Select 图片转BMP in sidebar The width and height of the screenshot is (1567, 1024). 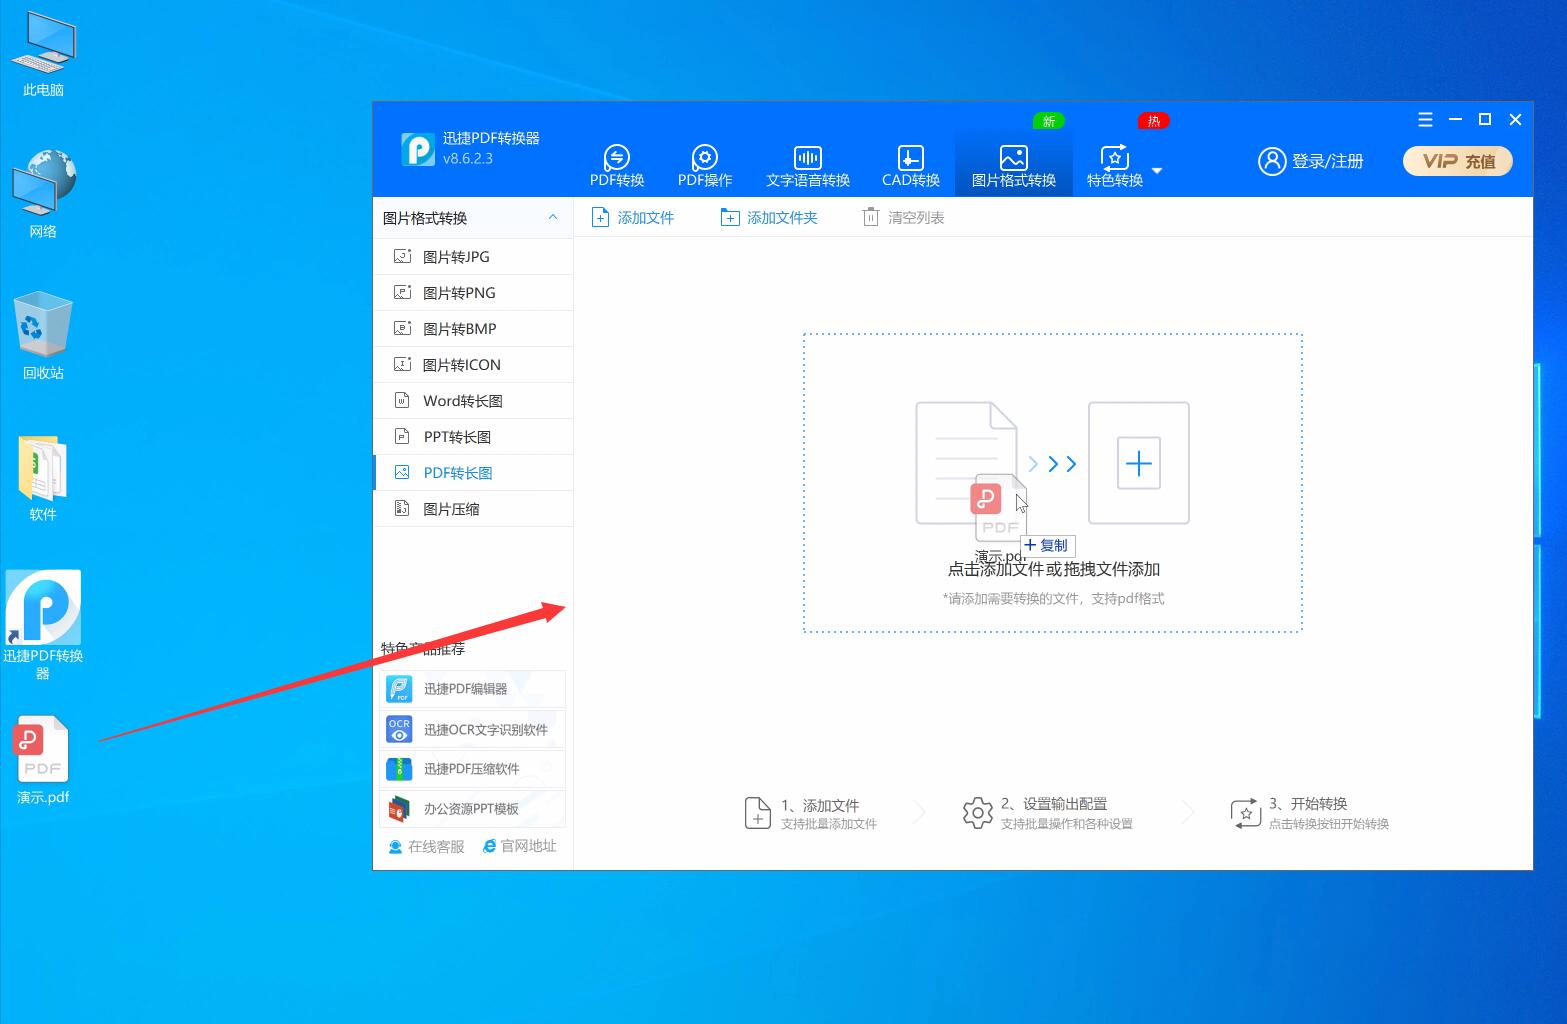[473, 328]
